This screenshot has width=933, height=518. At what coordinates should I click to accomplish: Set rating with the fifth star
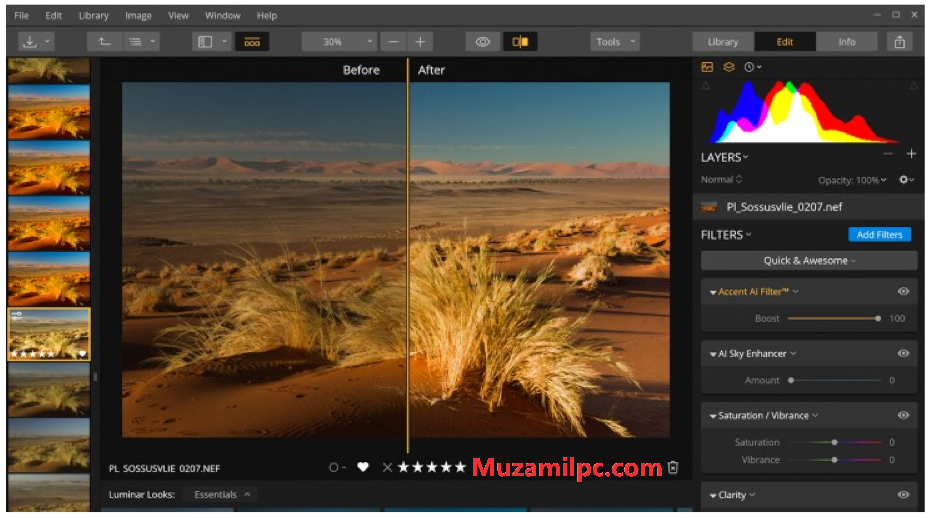460,467
